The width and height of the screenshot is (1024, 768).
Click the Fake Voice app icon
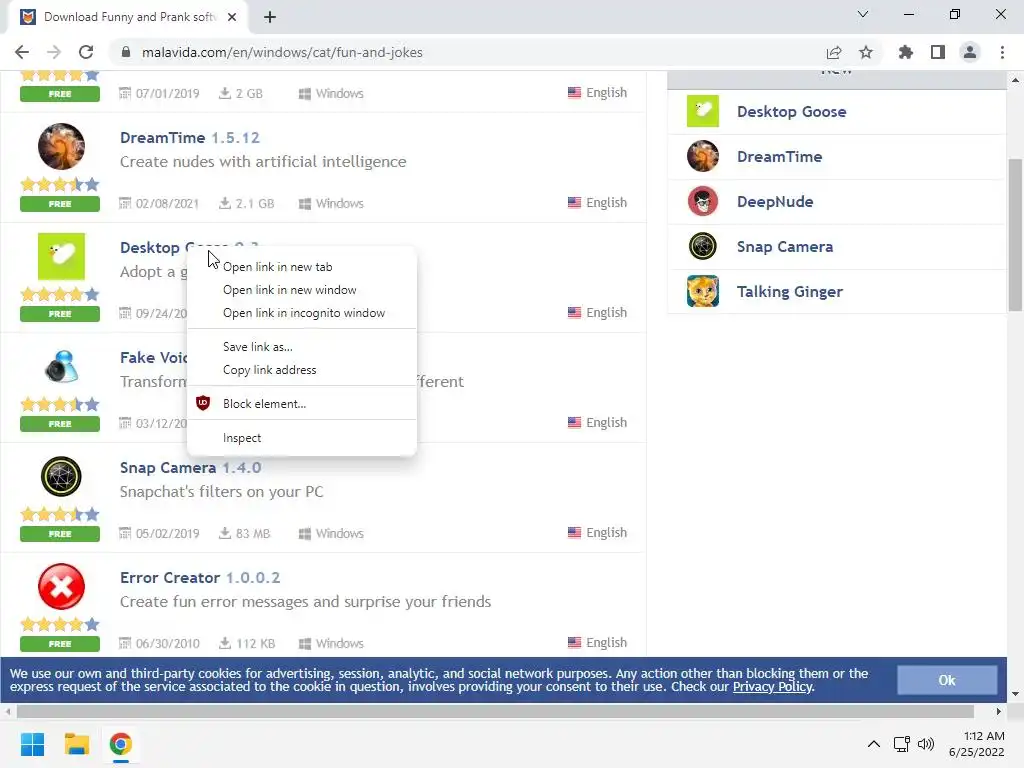[61, 366]
